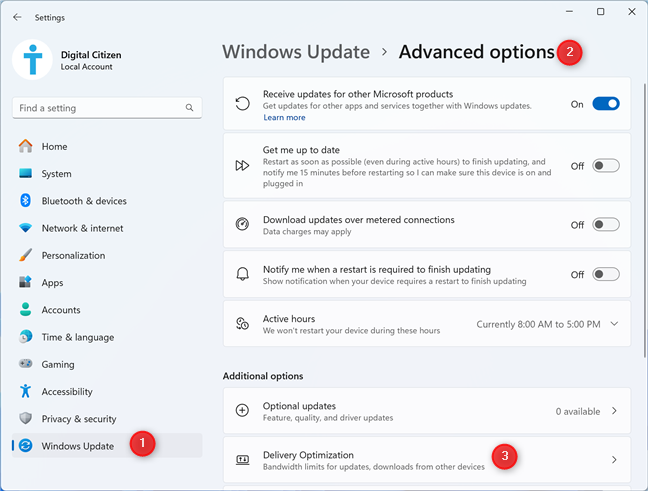This screenshot has width=648, height=491.
Task: Expand the Active hours chevron
Action: pos(614,324)
